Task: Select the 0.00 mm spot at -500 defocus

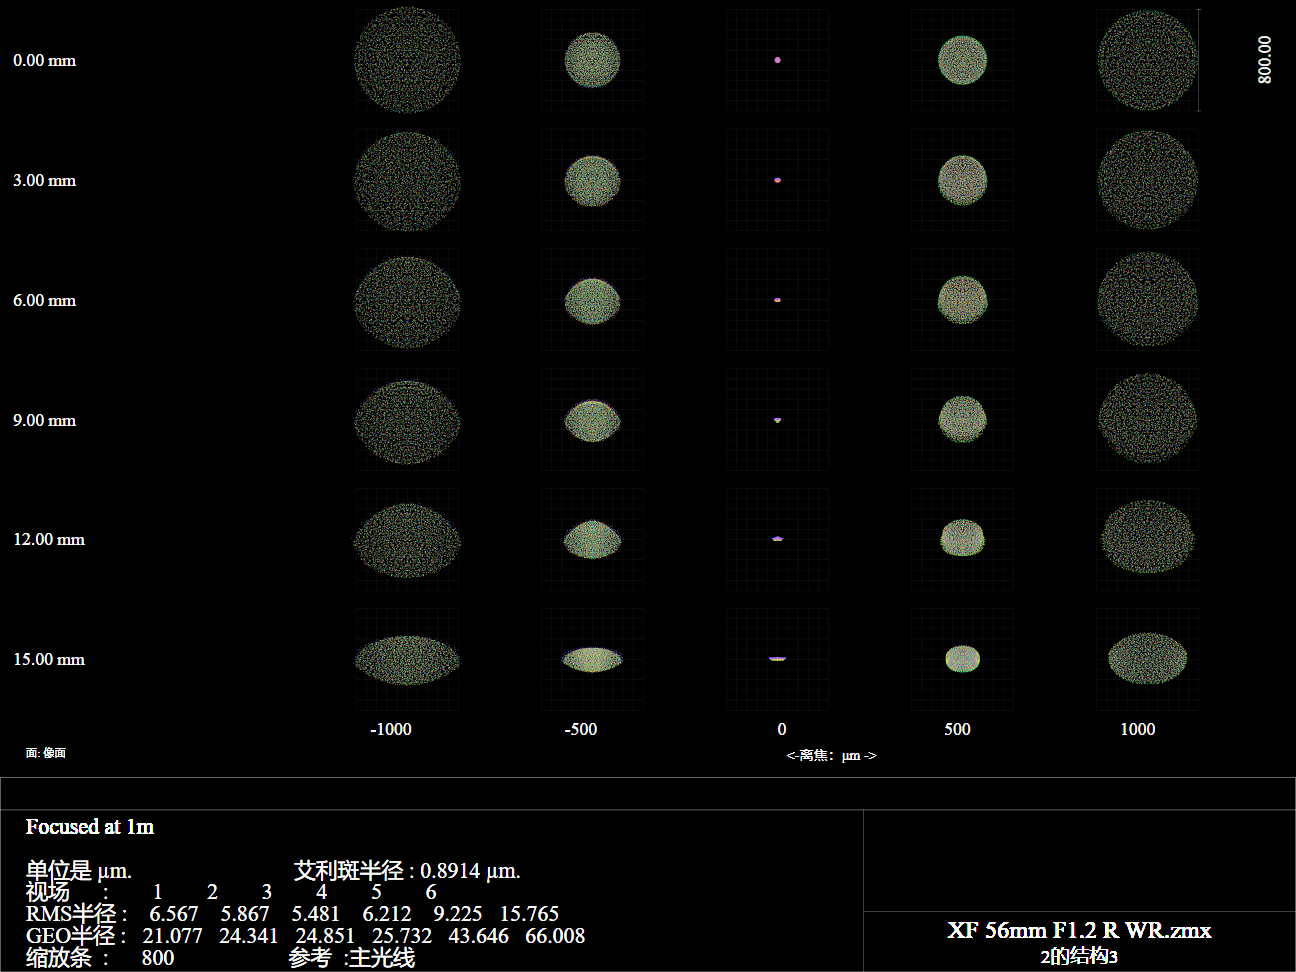Action: (592, 60)
